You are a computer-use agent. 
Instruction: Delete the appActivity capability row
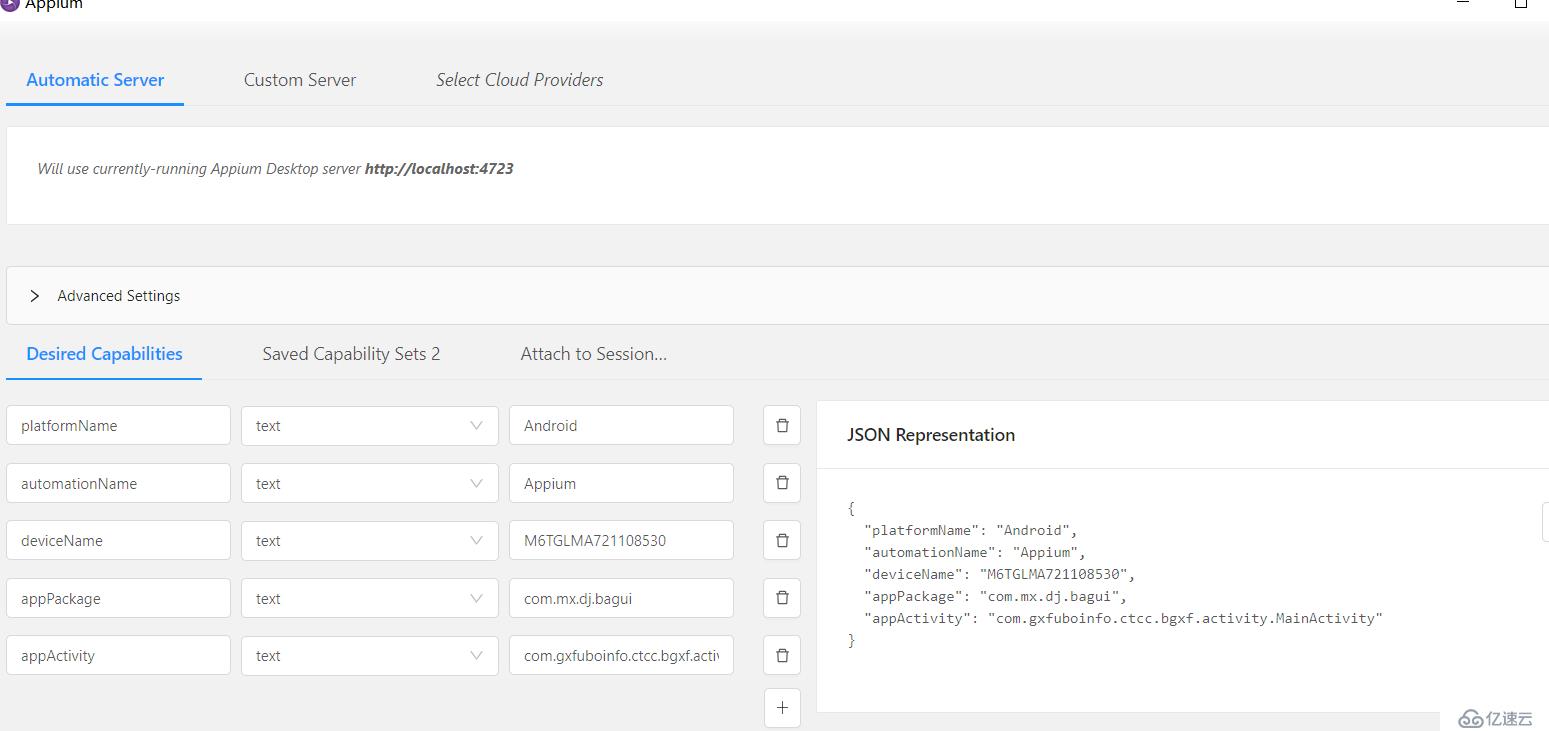coord(782,656)
